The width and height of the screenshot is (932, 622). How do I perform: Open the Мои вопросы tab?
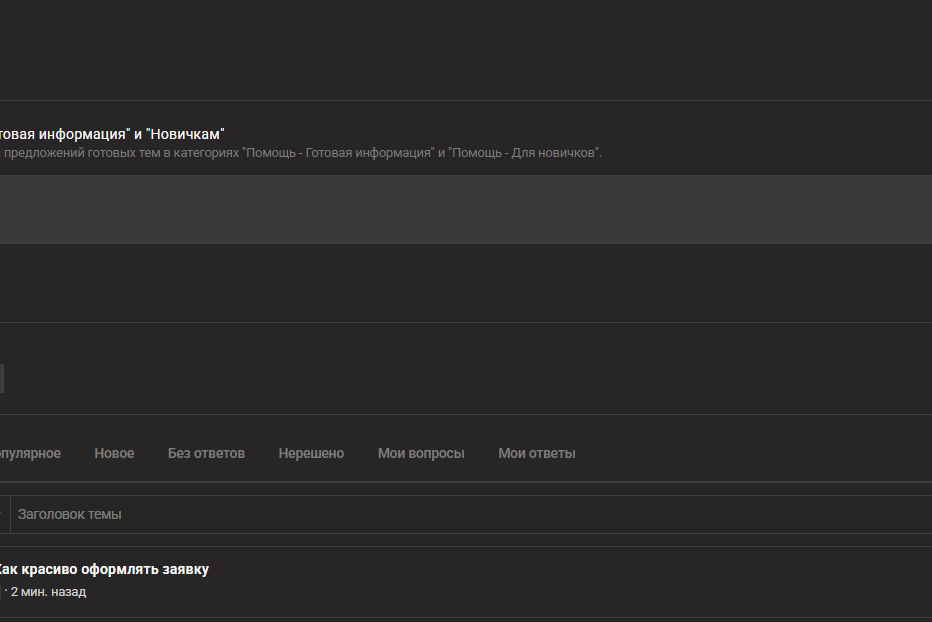pos(421,453)
